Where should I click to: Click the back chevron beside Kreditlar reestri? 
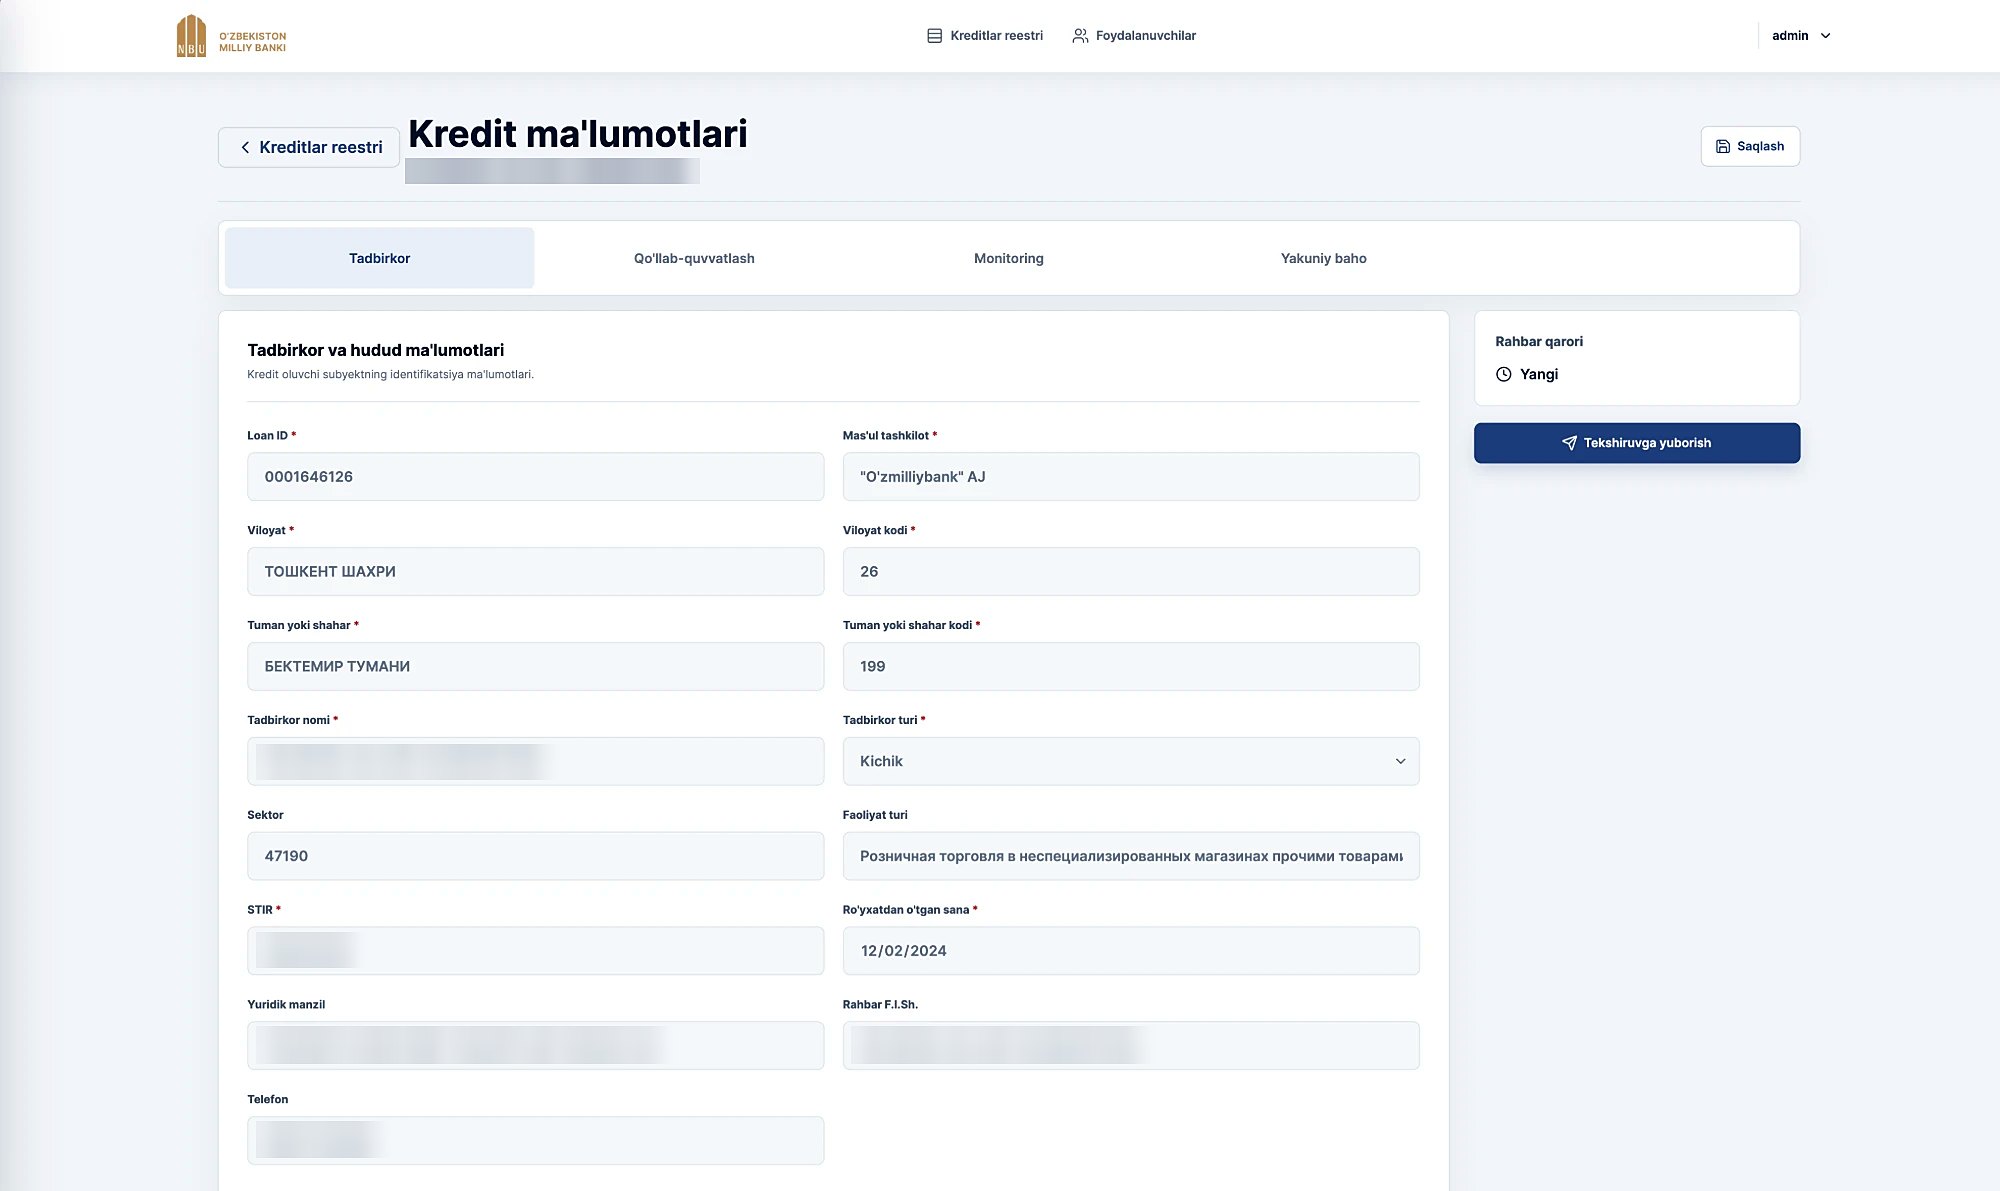coord(245,147)
